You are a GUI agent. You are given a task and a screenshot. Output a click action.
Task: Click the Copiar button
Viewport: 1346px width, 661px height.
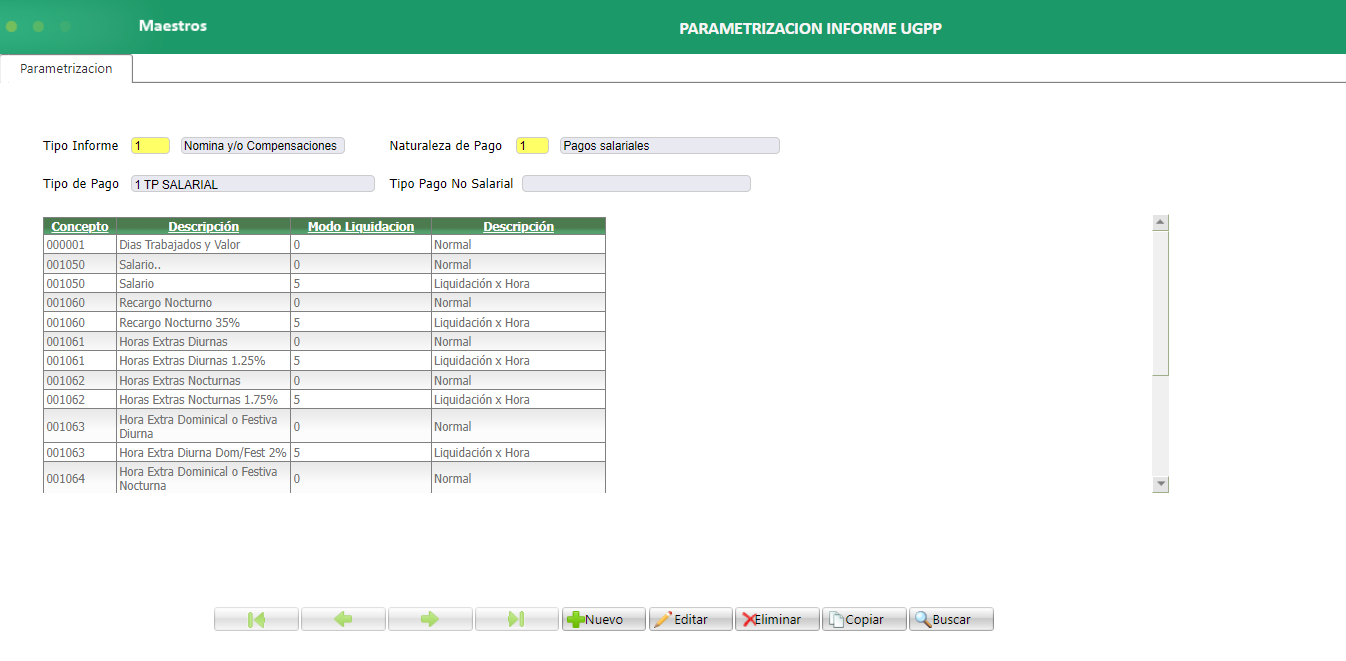(864, 619)
